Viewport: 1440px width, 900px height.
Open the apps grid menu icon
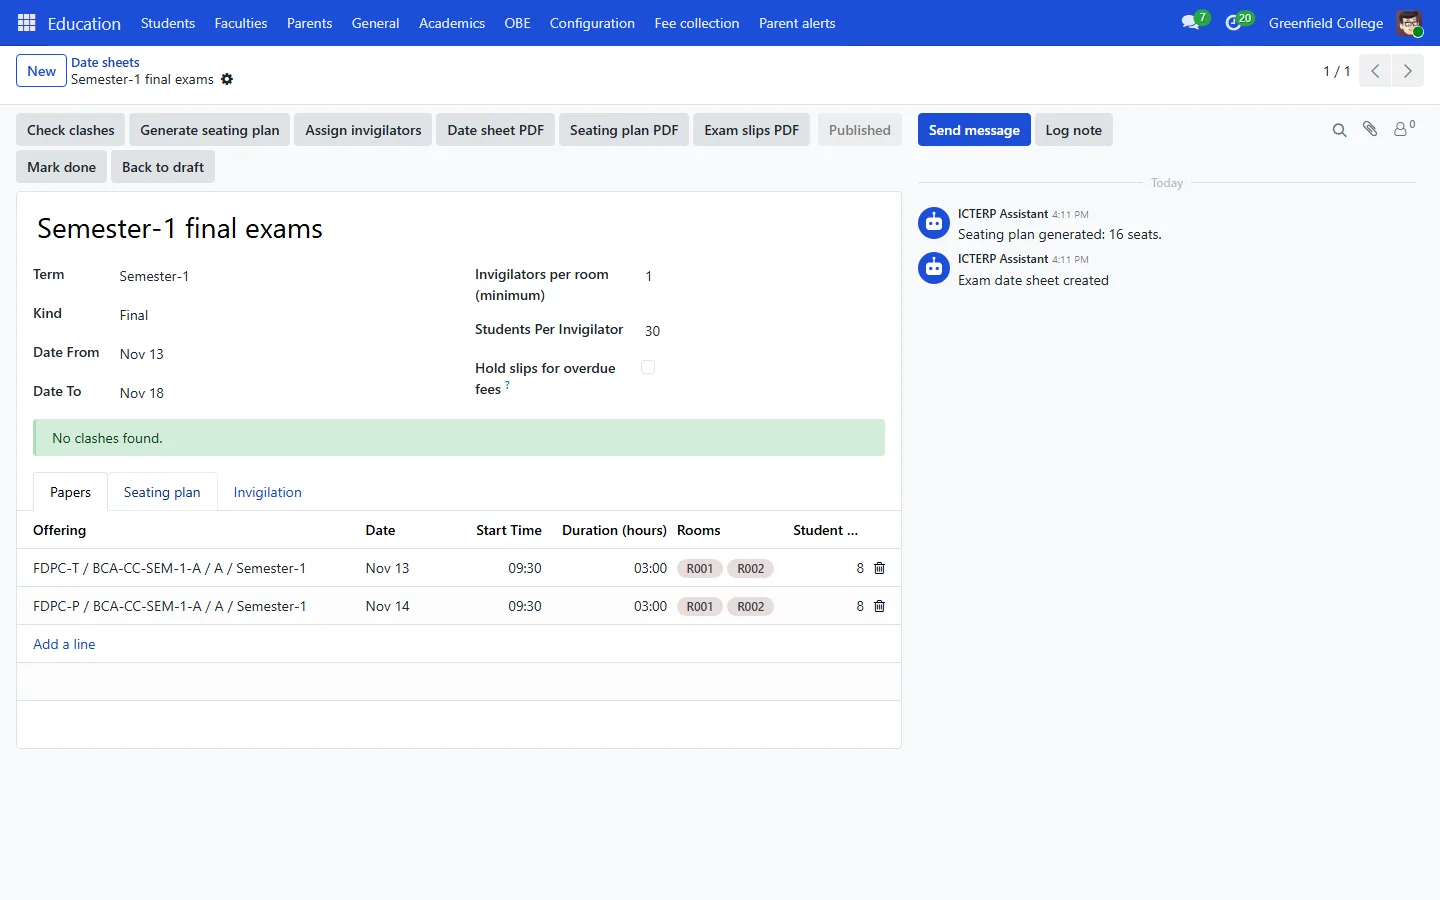click(27, 23)
